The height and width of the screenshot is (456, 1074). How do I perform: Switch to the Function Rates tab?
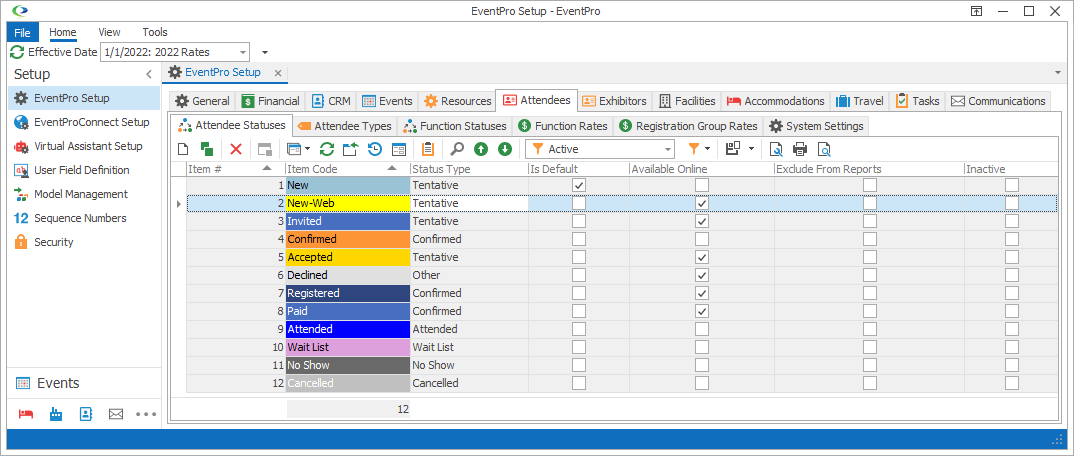[x=563, y=126]
